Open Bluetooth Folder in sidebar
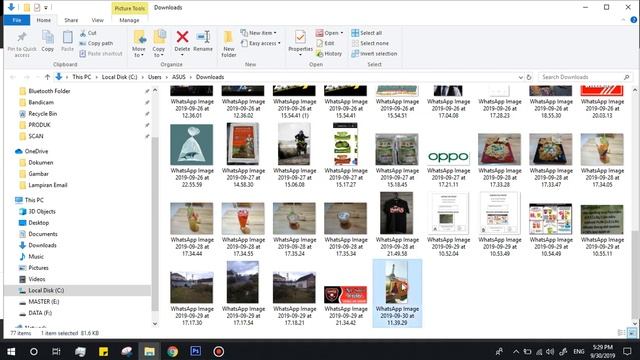The width and height of the screenshot is (640, 360). [x=49, y=91]
